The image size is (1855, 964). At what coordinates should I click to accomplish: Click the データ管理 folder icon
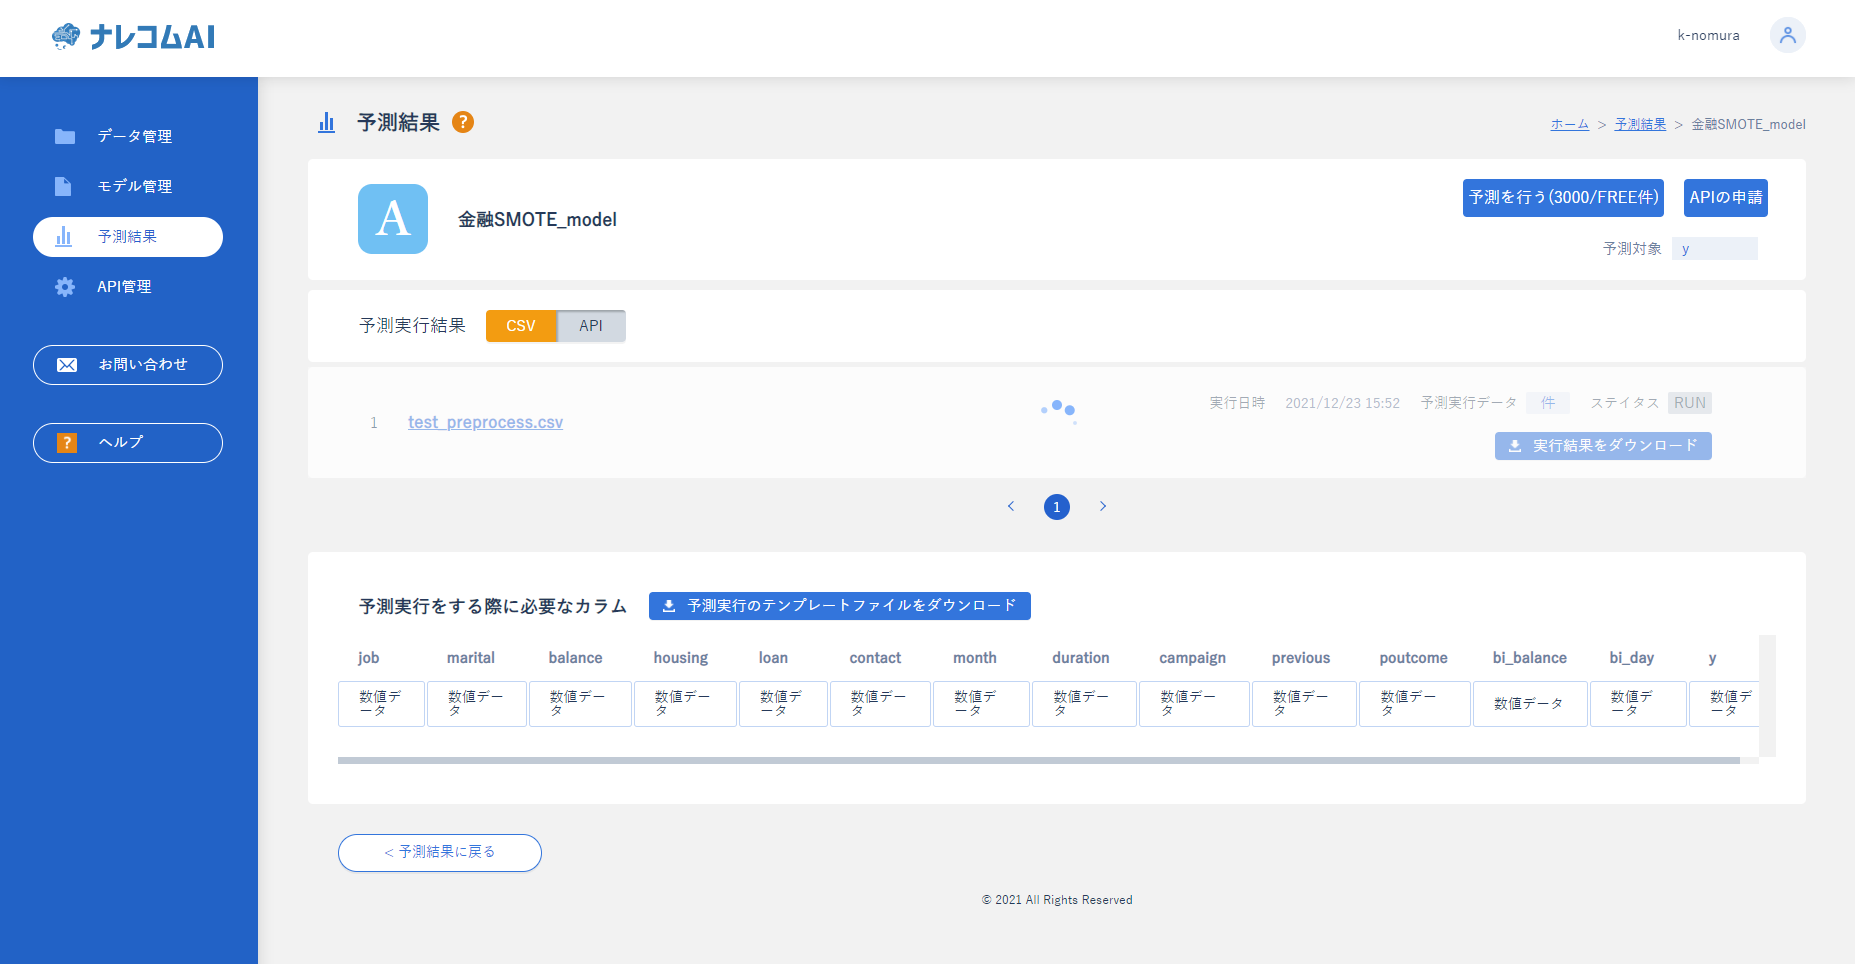[65, 136]
